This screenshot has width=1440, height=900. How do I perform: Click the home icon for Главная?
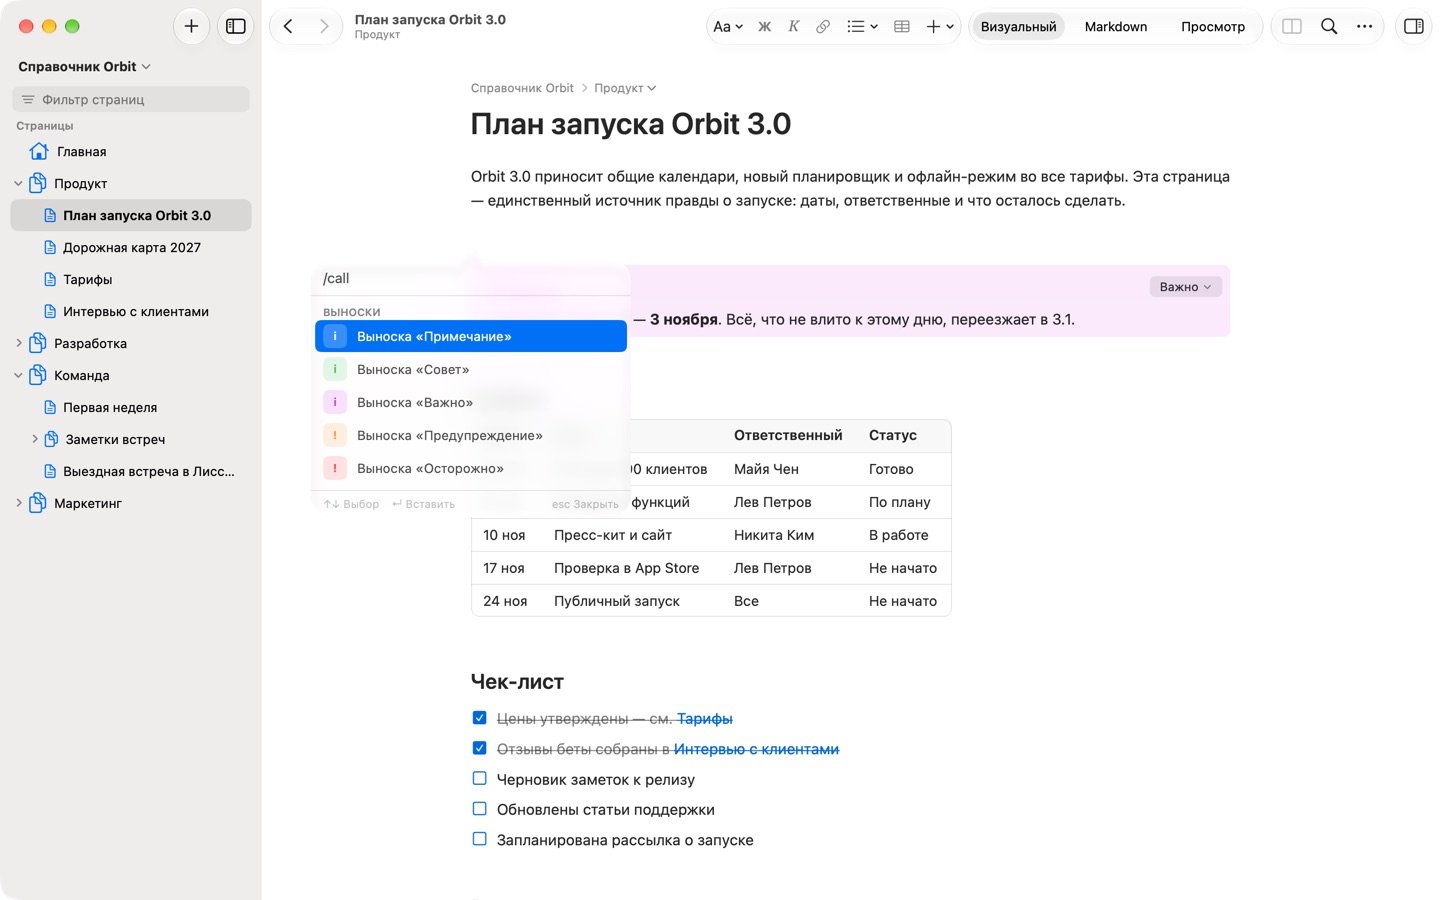click(x=39, y=151)
